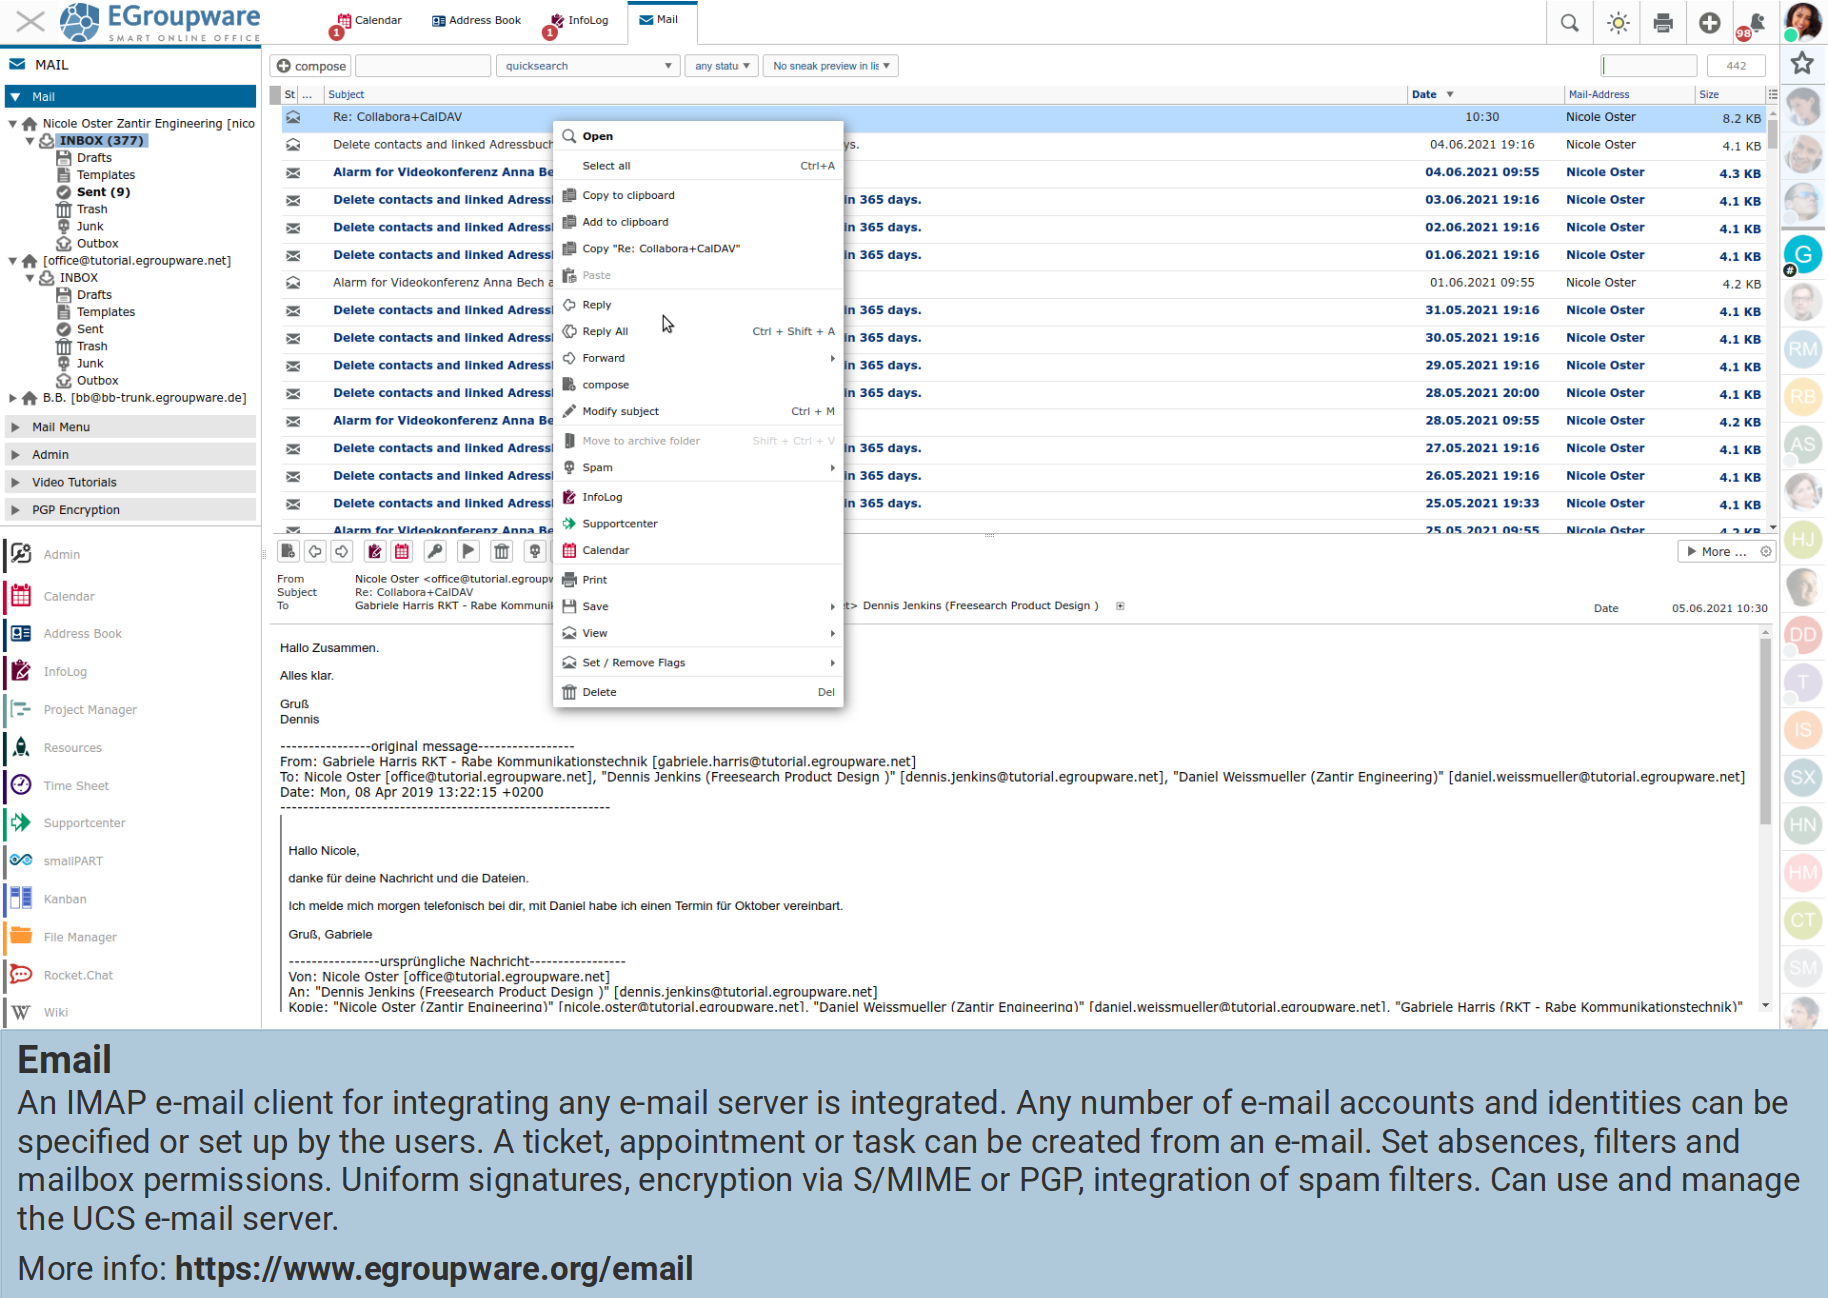Collapse the Nicole Oster Zantir Engineering account tree

coord(13,124)
